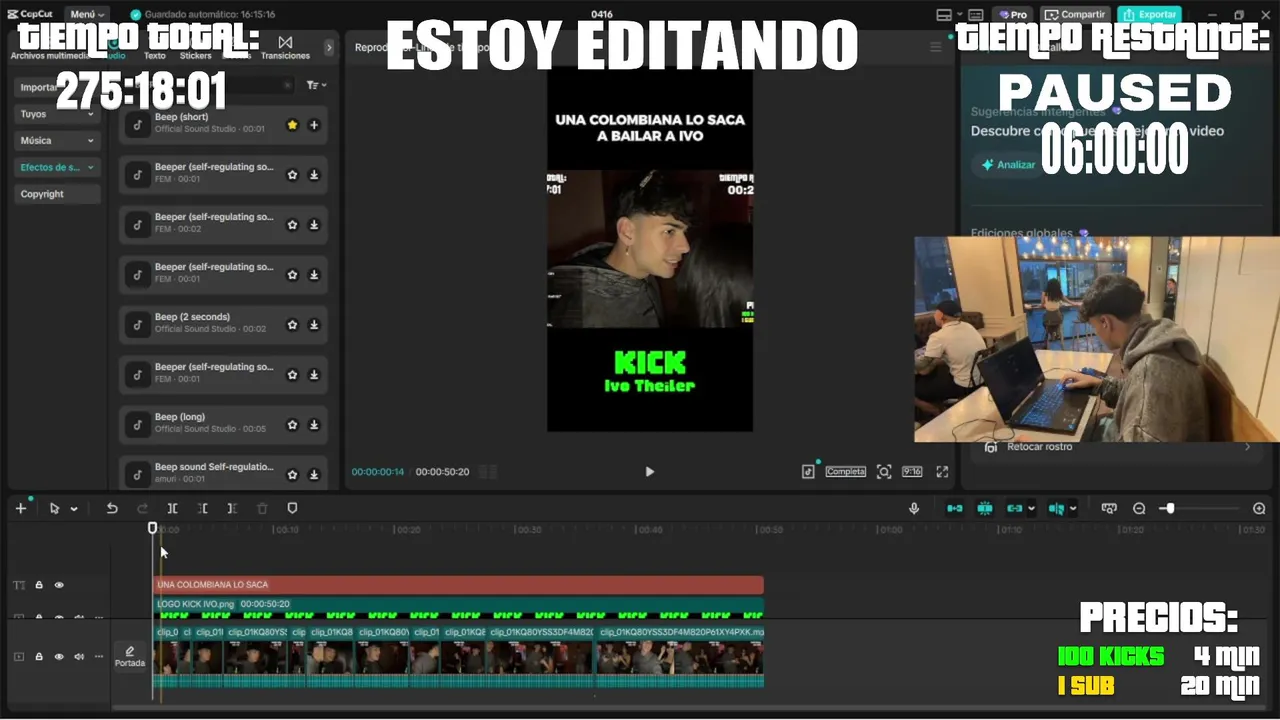1280x720 pixels.
Task: Click the Compartir button
Action: (1075, 15)
